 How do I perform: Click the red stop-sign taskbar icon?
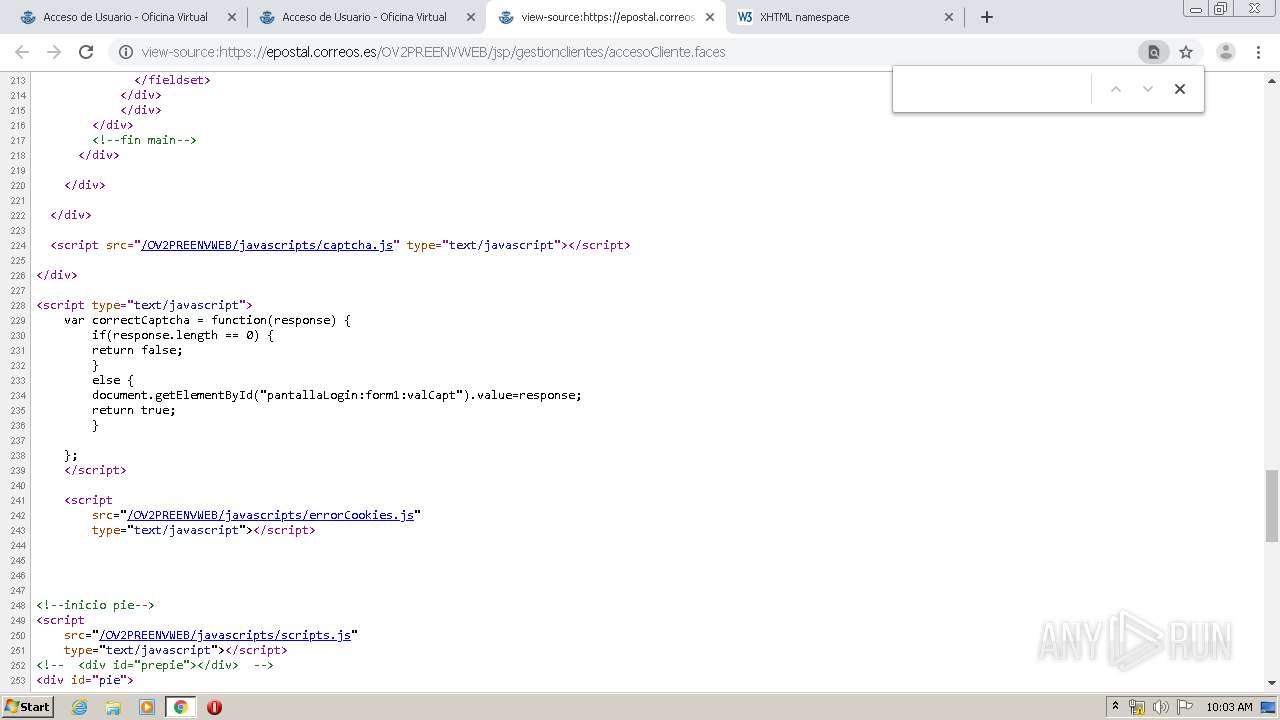[x=214, y=707]
